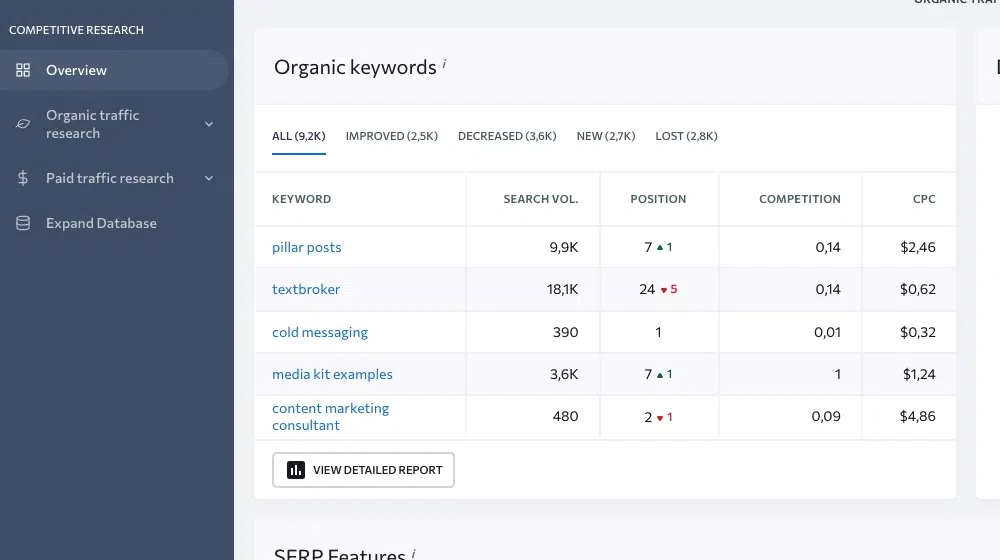Click the $2,46 CPC value
This screenshot has width=1000, height=560.
(x=918, y=247)
